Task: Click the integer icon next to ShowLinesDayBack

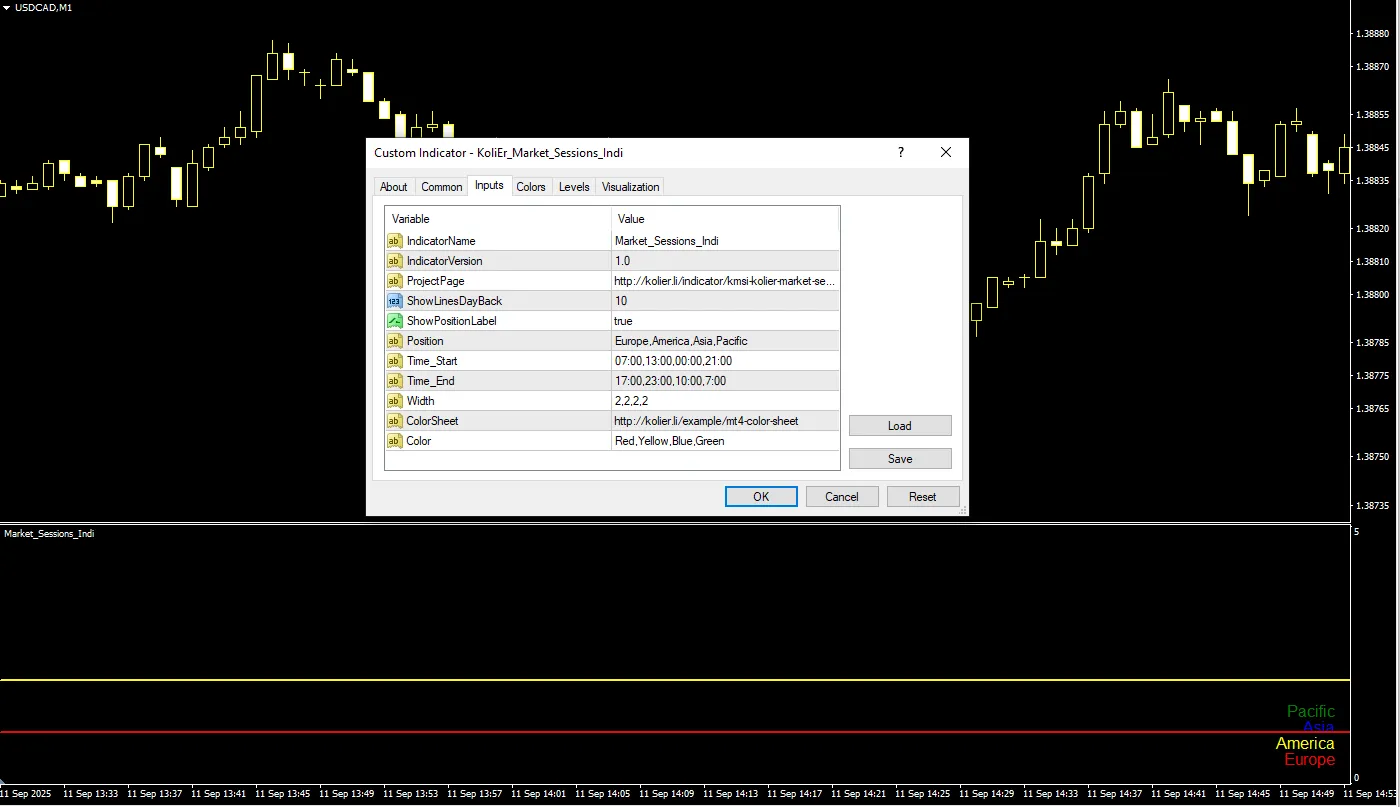Action: point(394,301)
